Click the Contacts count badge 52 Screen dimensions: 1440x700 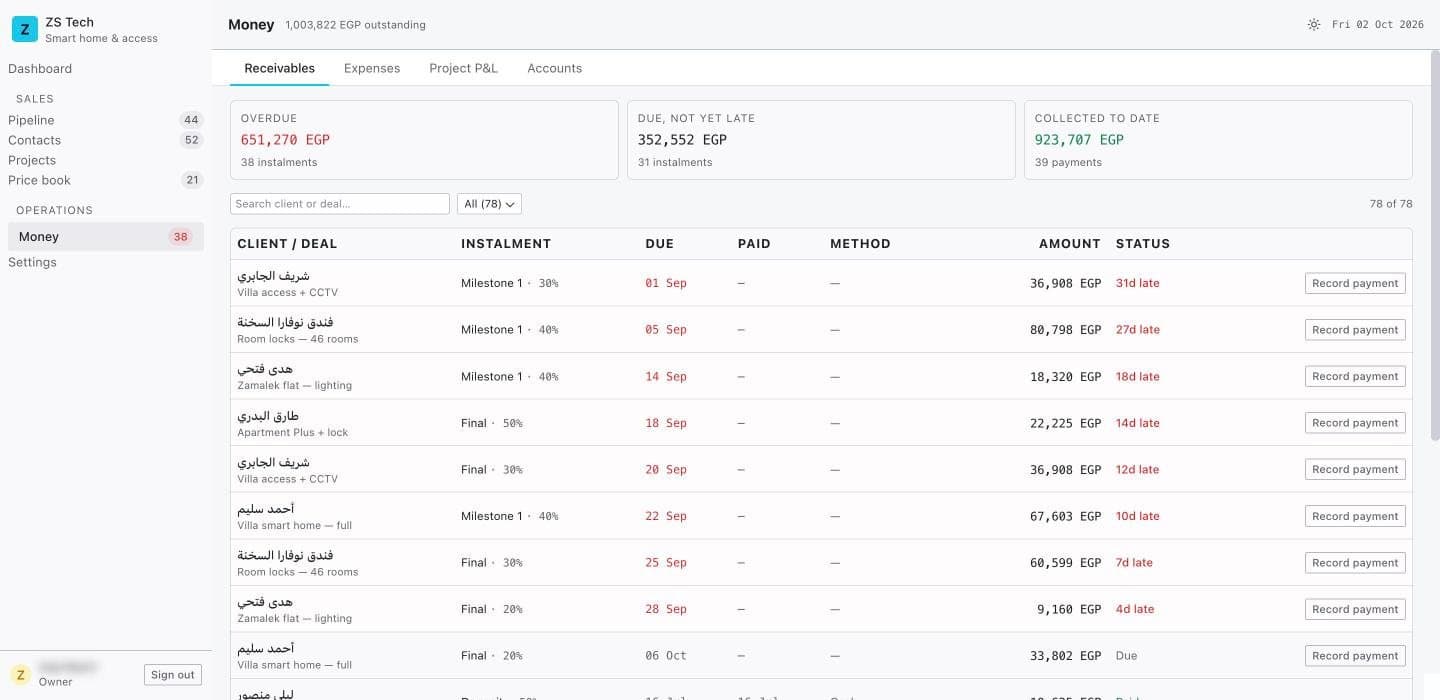tap(191, 140)
